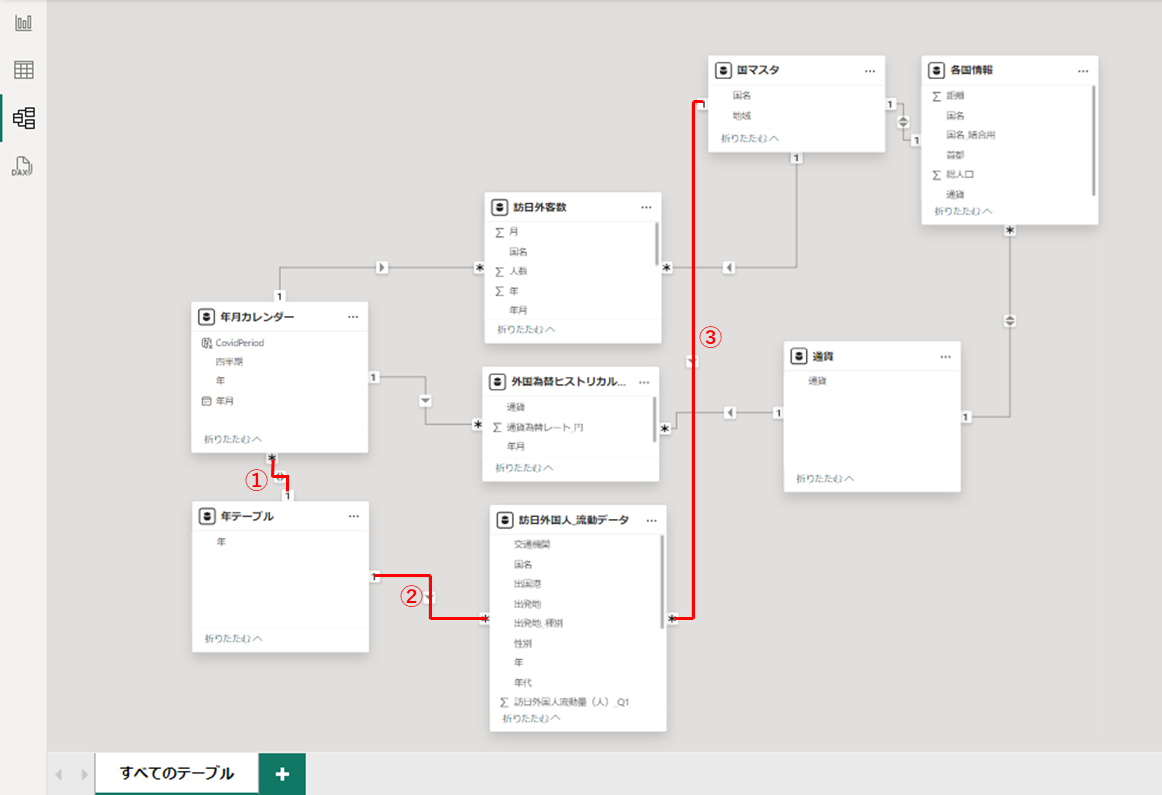Click the 外国為替ヒストリカル table header icon
The image size is (1162, 795).
pos(497,382)
